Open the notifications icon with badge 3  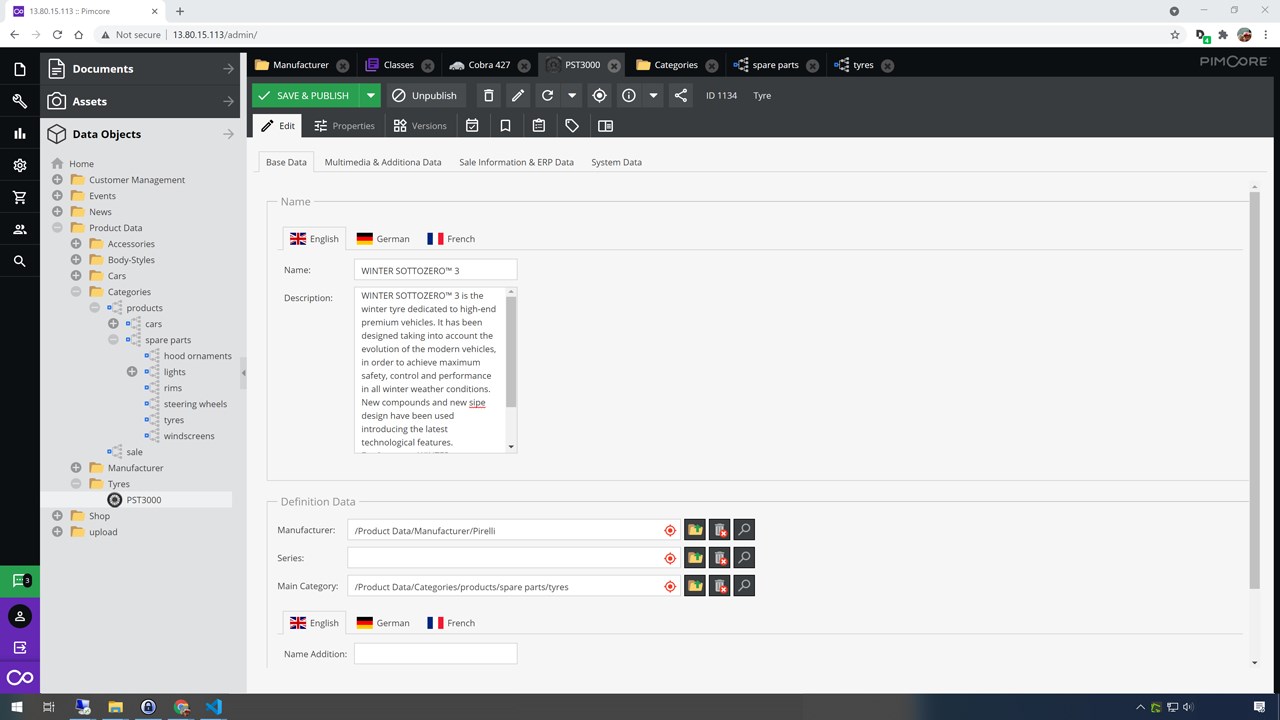pos(19,580)
